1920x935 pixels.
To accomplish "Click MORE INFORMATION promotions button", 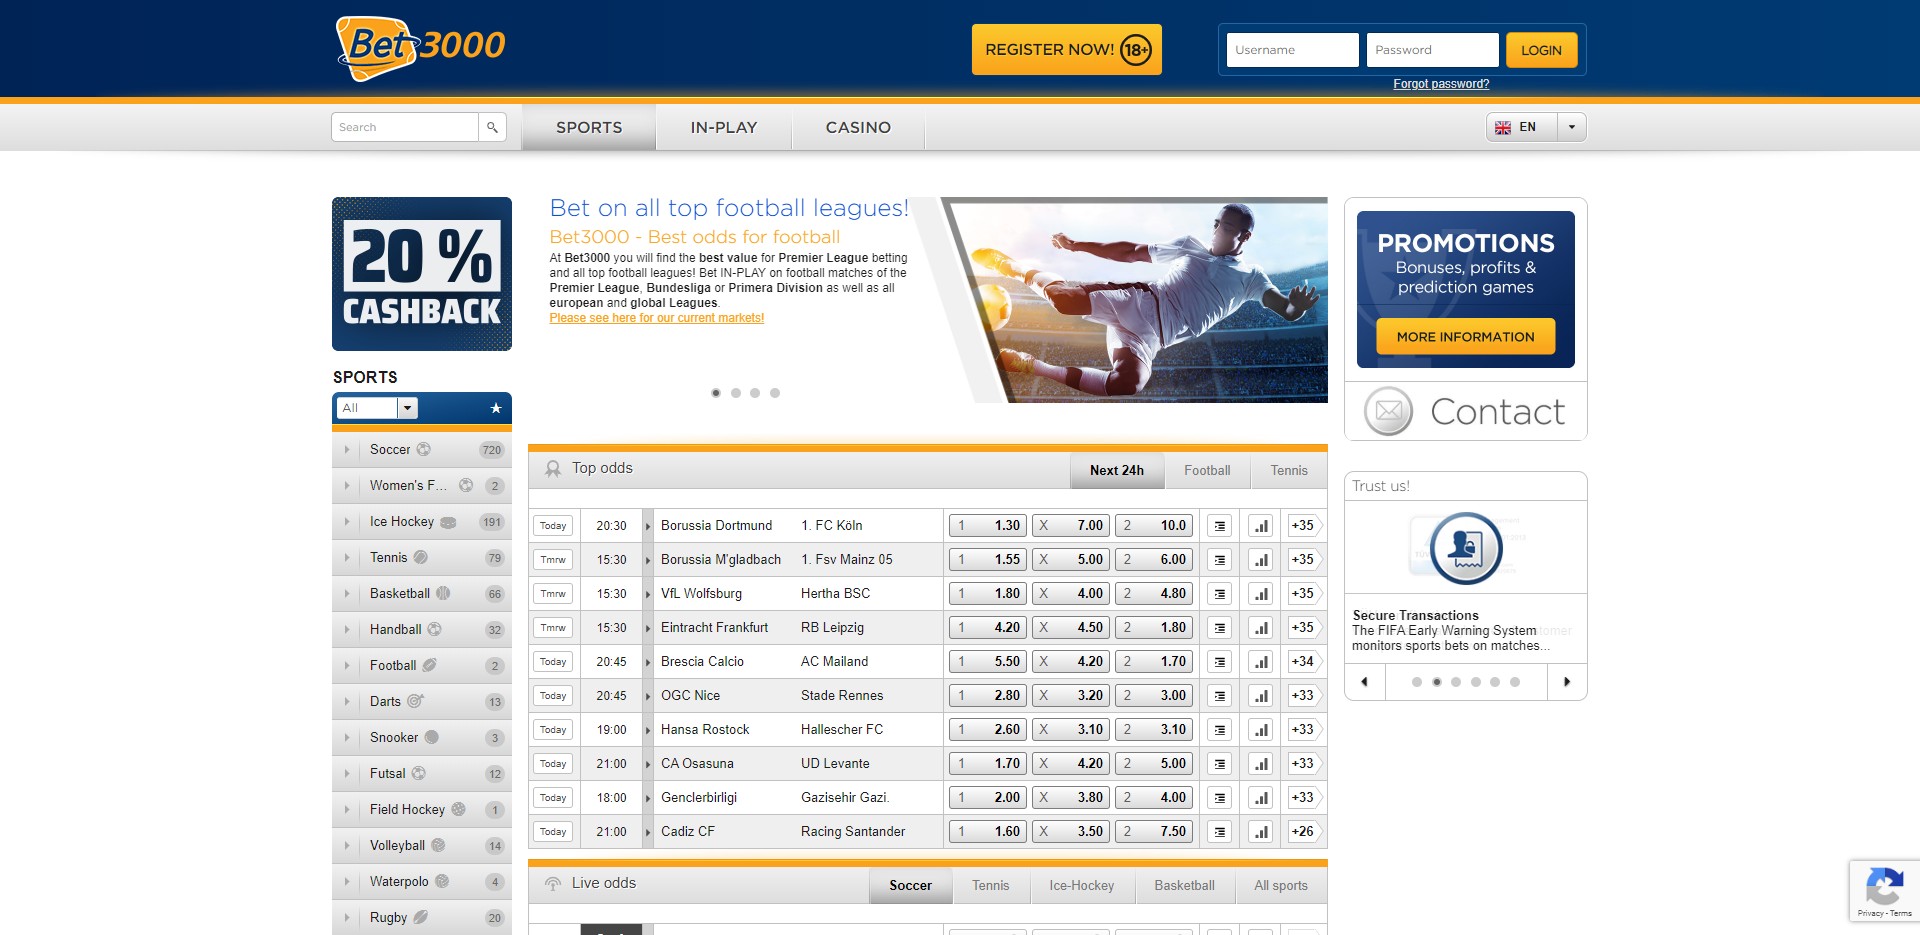I will pyautogui.click(x=1465, y=337).
